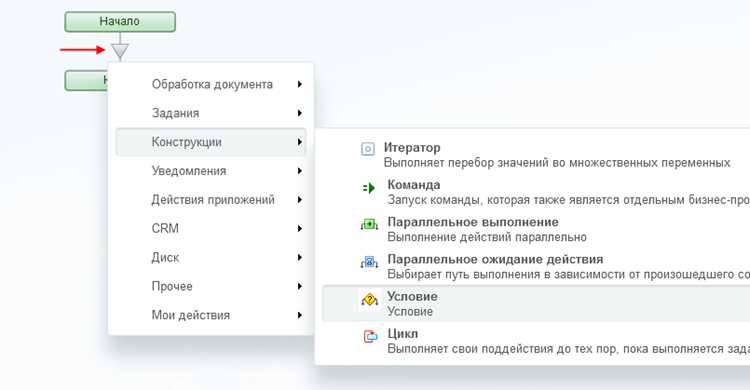Choose Параллельное выполнение title
The image size is (750, 390).
473,222
